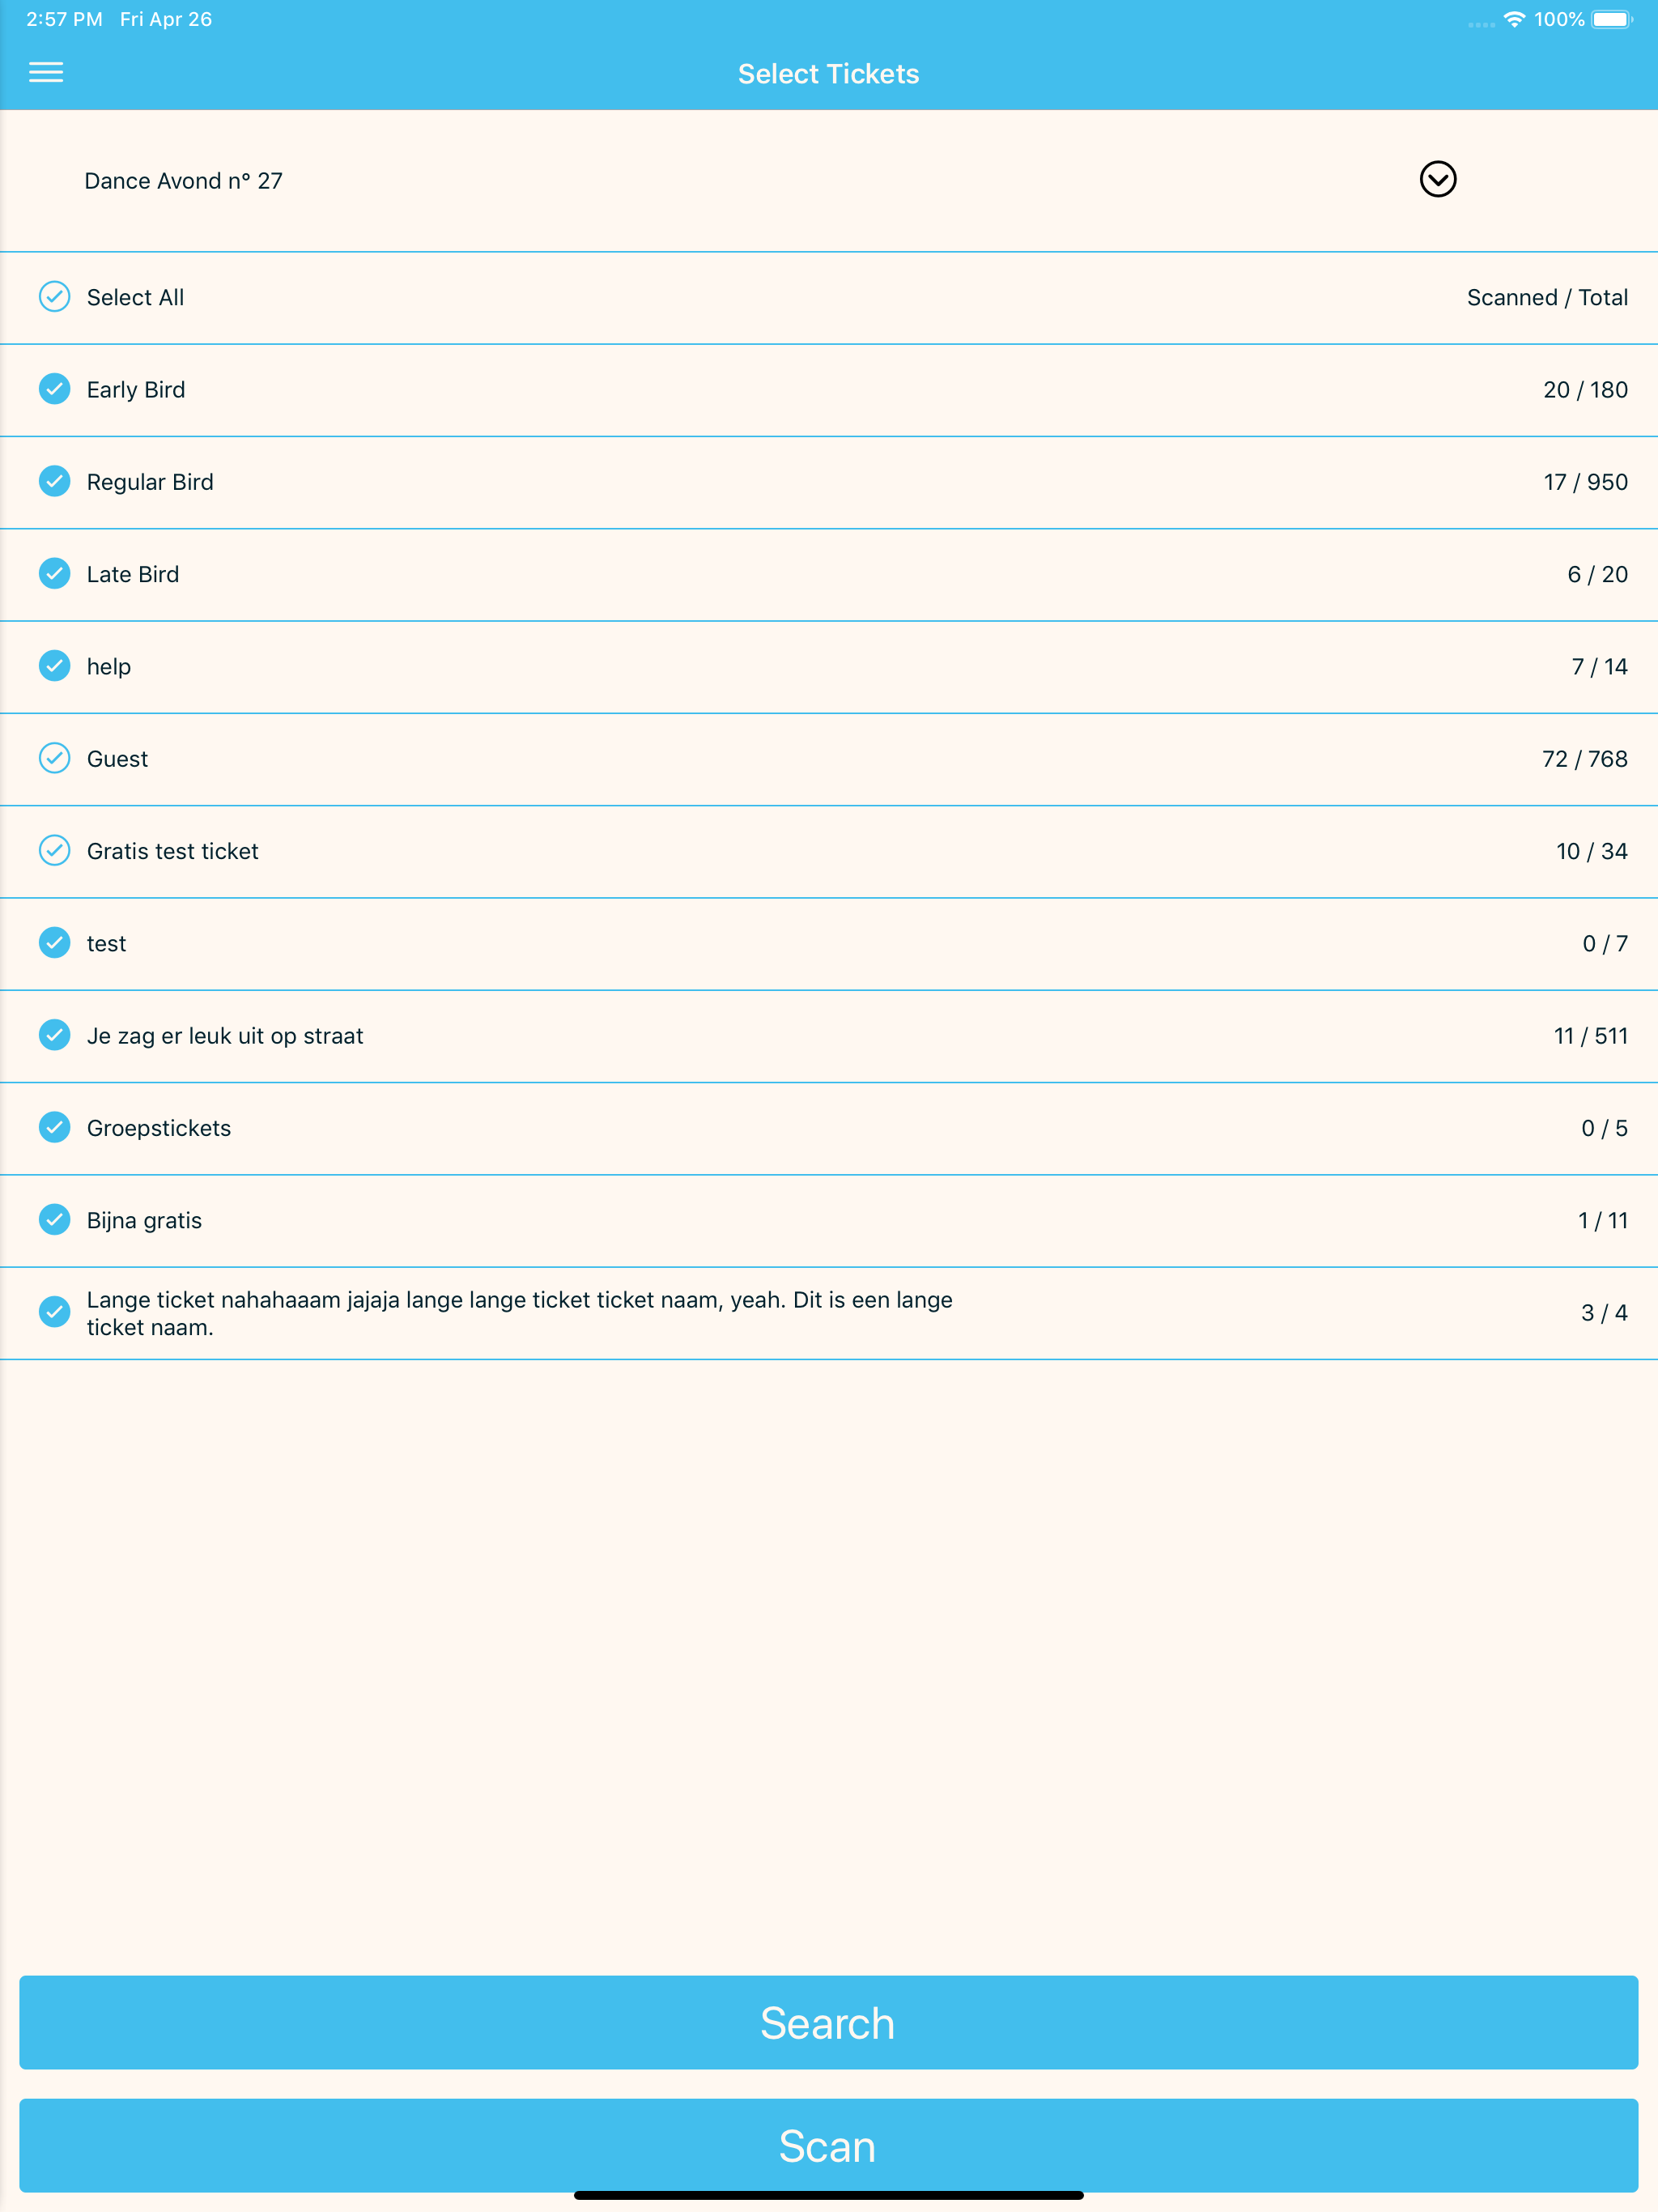Uncheck Je zag er leuk uit op straat
1658x2212 pixels.
point(54,1035)
